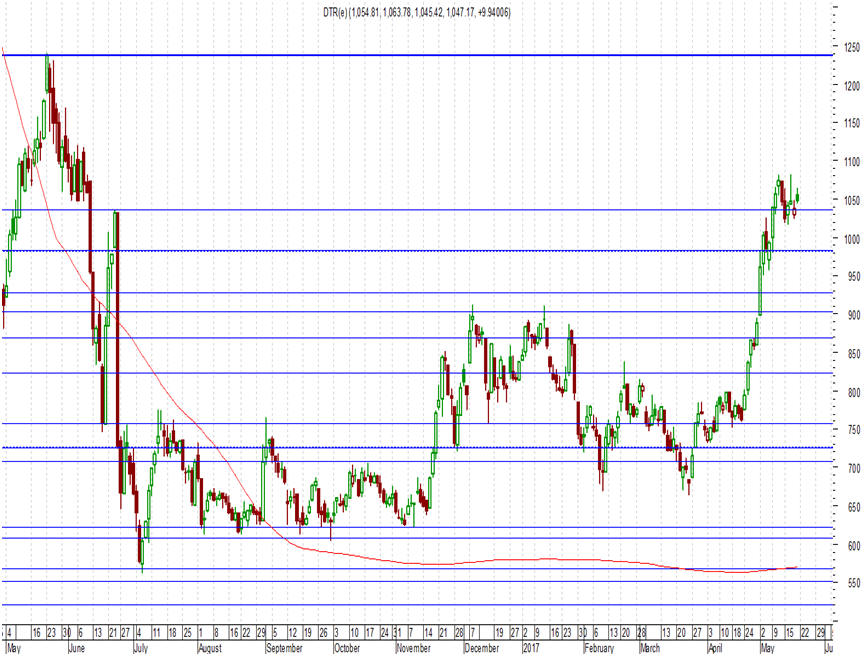
Task: Click the August month label
Action: [x=209, y=648]
